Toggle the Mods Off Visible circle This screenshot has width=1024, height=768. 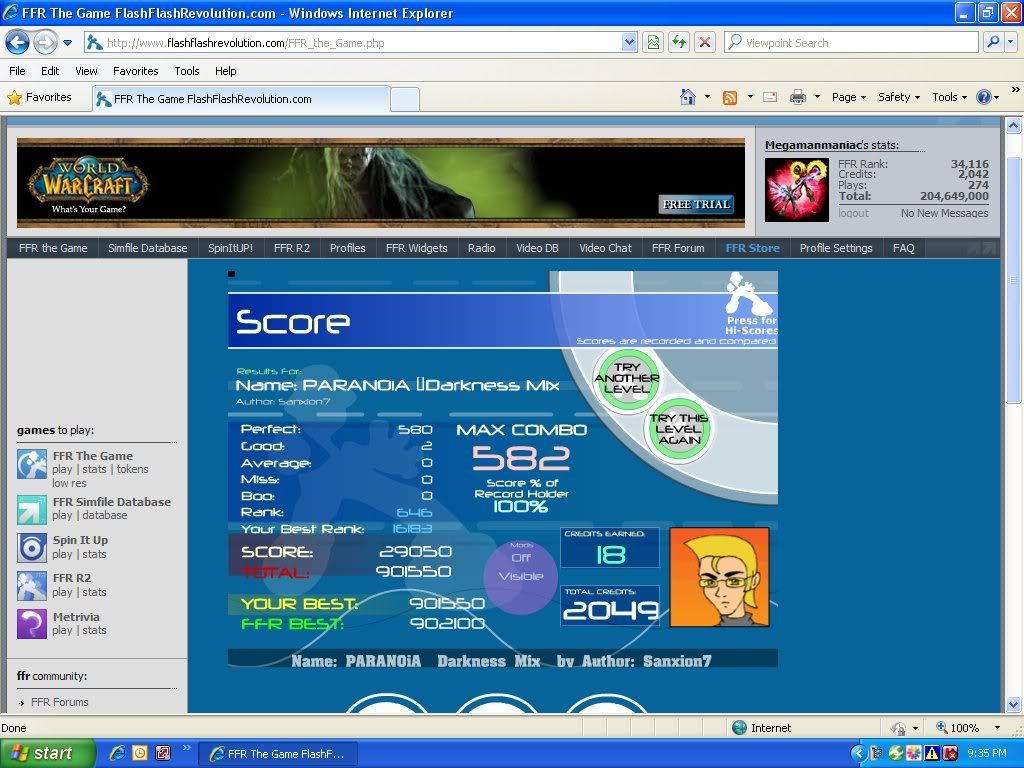click(x=520, y=575)
